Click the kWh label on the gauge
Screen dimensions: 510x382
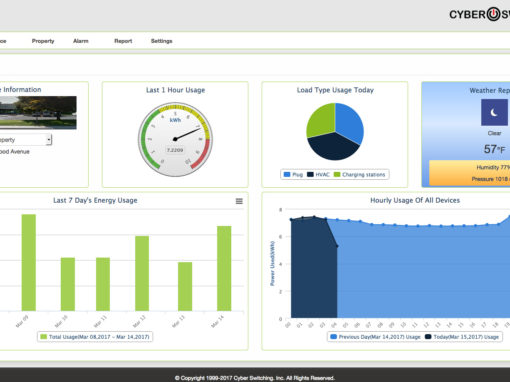coord(175,120)
